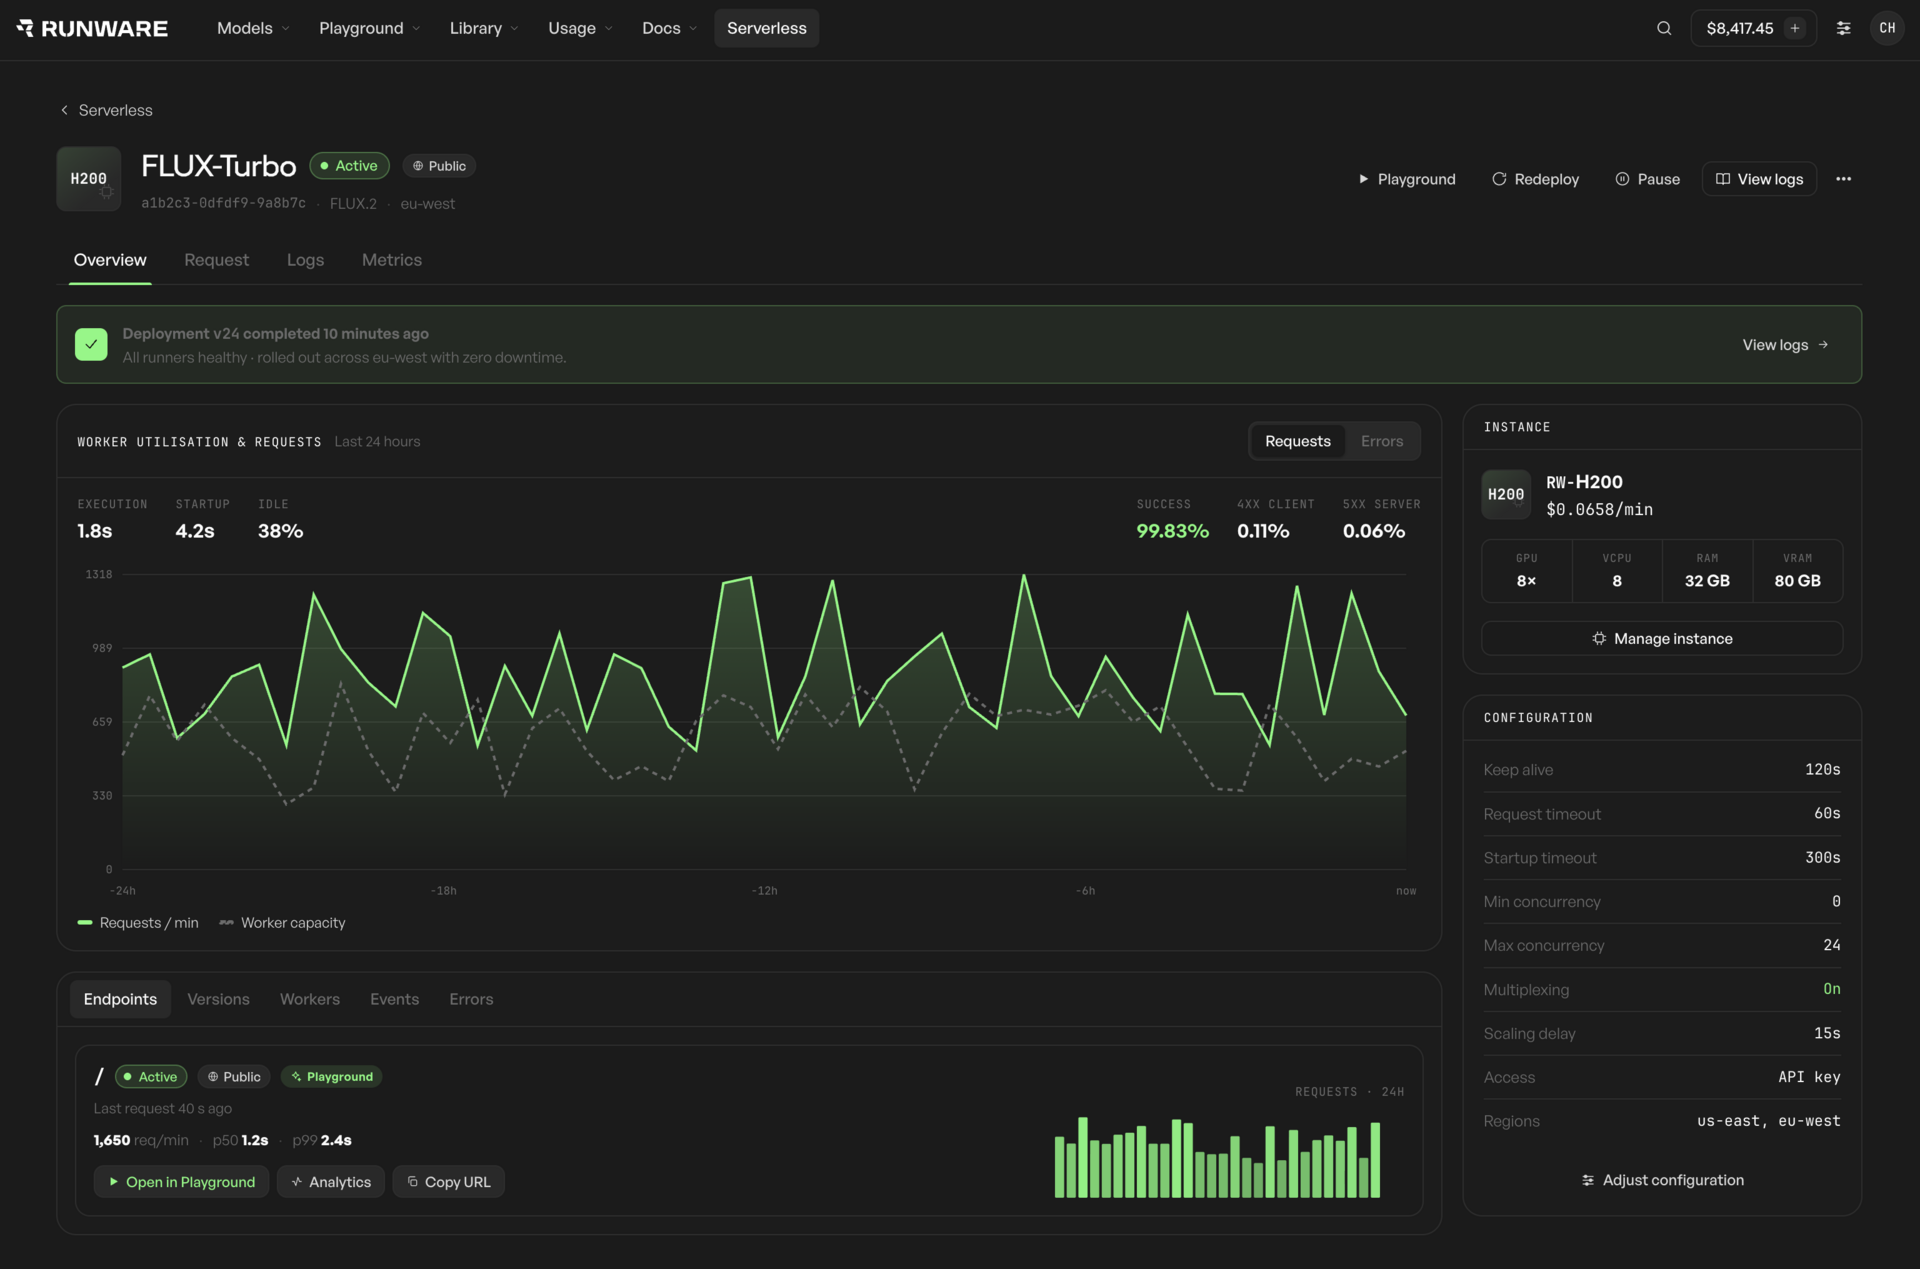Click the Startup timeout 300s value

point(1822,858)
